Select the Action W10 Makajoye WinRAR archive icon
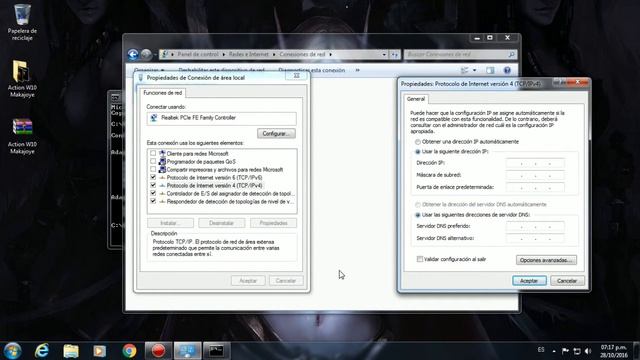The width and height of the screenshot is (640, 360). click(22, 136)
